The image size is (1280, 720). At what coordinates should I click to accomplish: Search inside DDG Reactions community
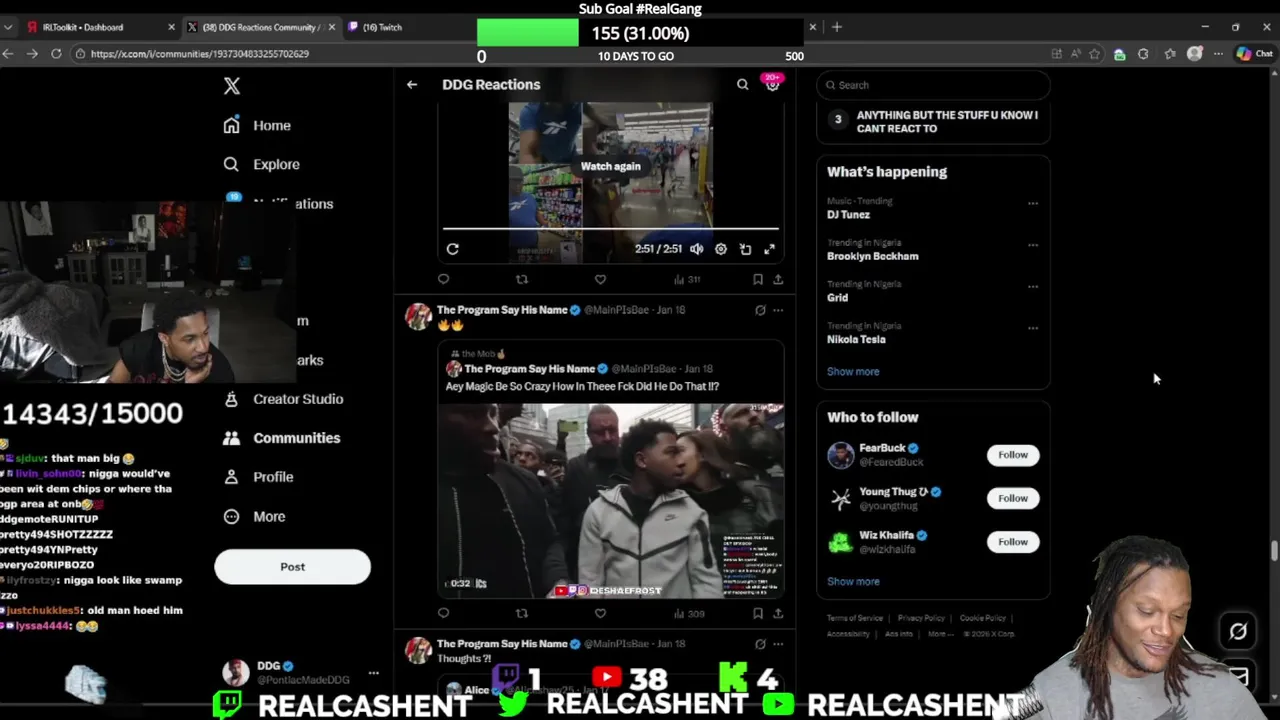click(x=742, y=85)
